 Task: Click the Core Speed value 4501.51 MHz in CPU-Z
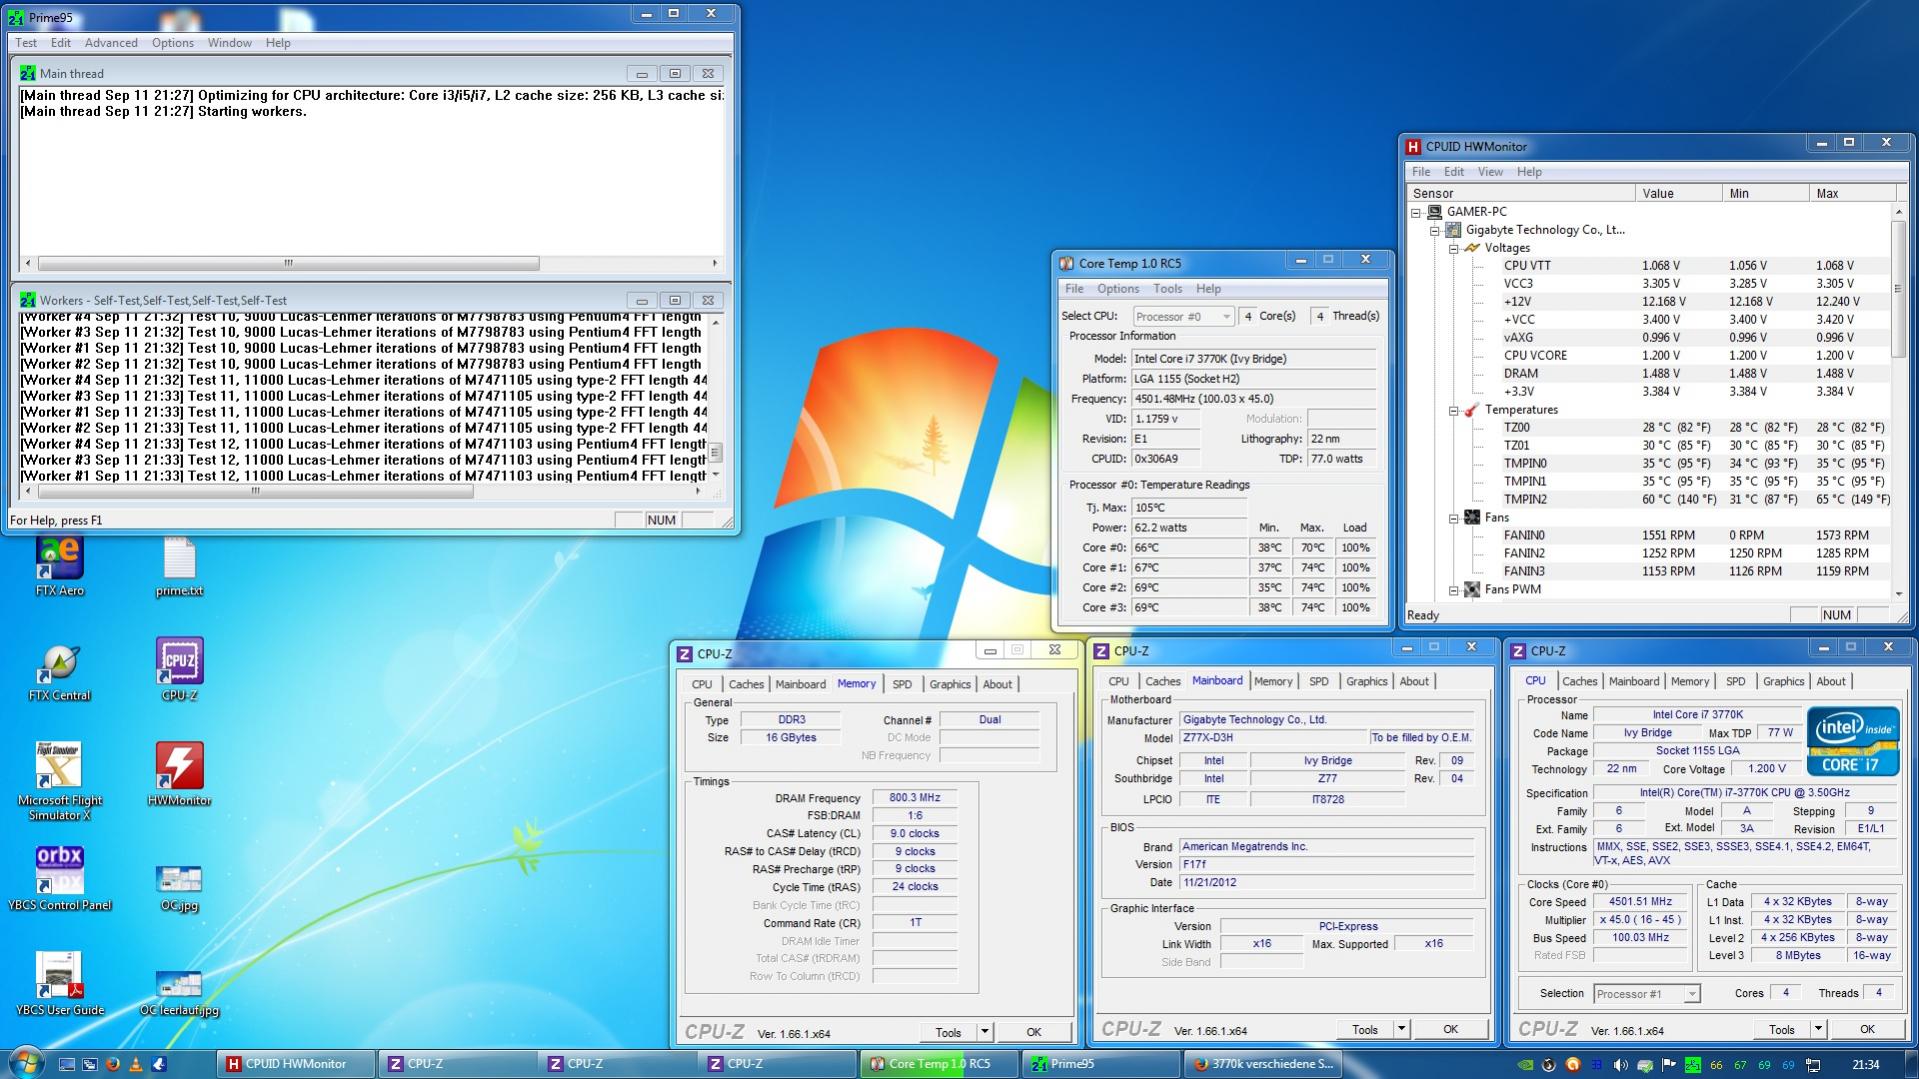click(1640, 902)
